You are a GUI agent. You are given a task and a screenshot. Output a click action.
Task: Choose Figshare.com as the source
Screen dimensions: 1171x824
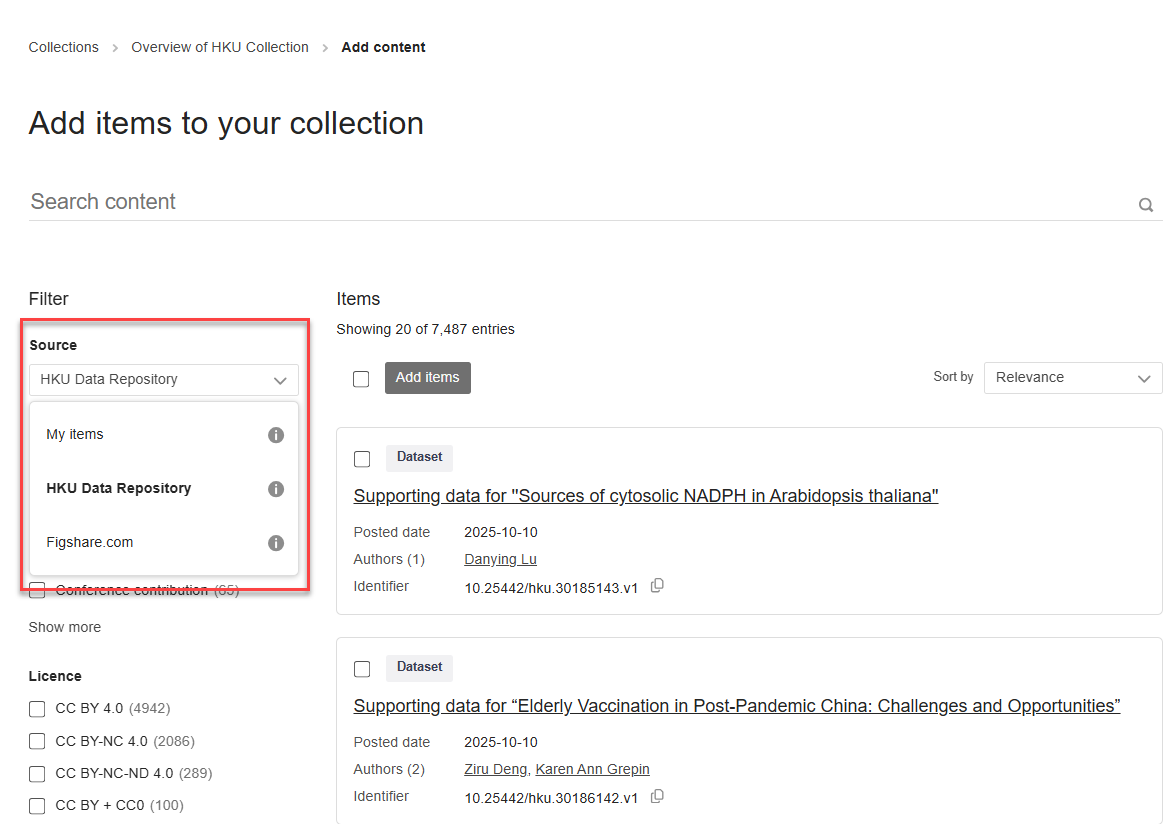coord(90,543)
